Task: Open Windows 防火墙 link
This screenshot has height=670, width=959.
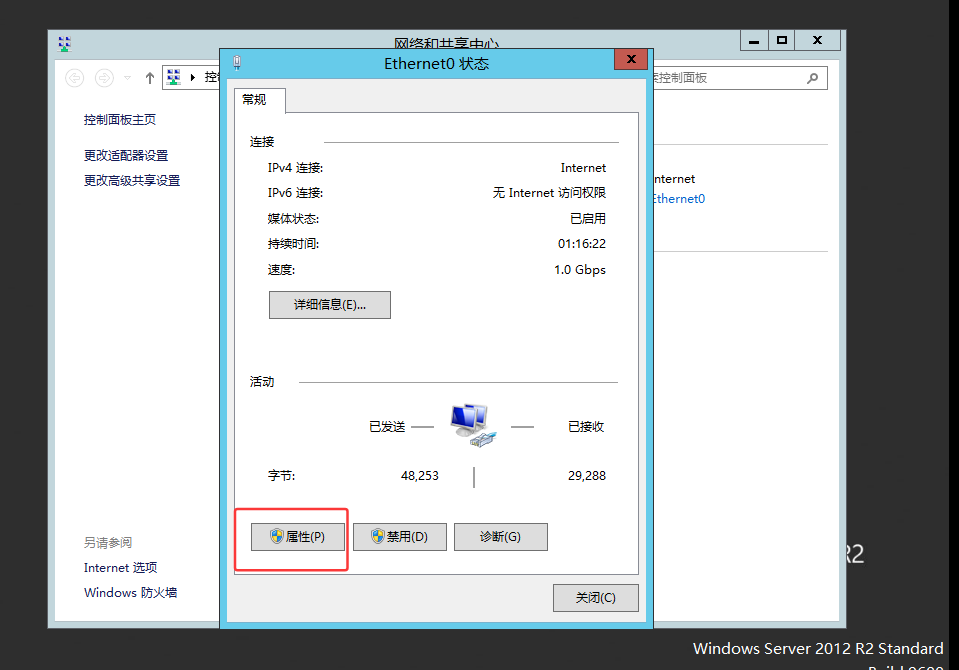Action: point(130,593)
